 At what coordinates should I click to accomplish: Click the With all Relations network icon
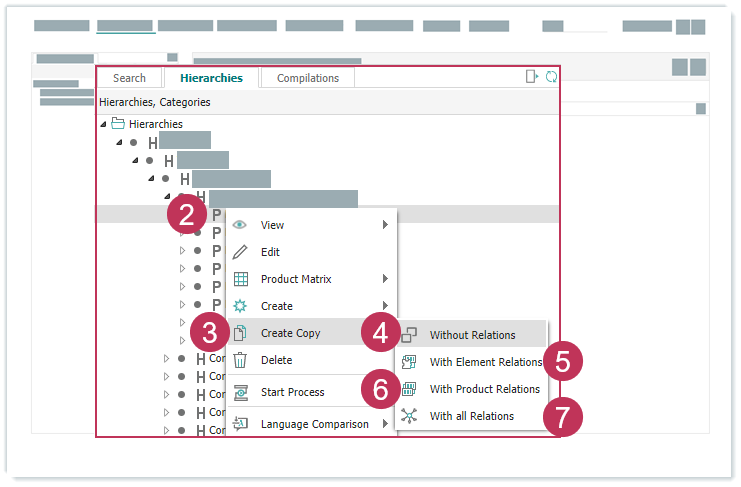409,416
